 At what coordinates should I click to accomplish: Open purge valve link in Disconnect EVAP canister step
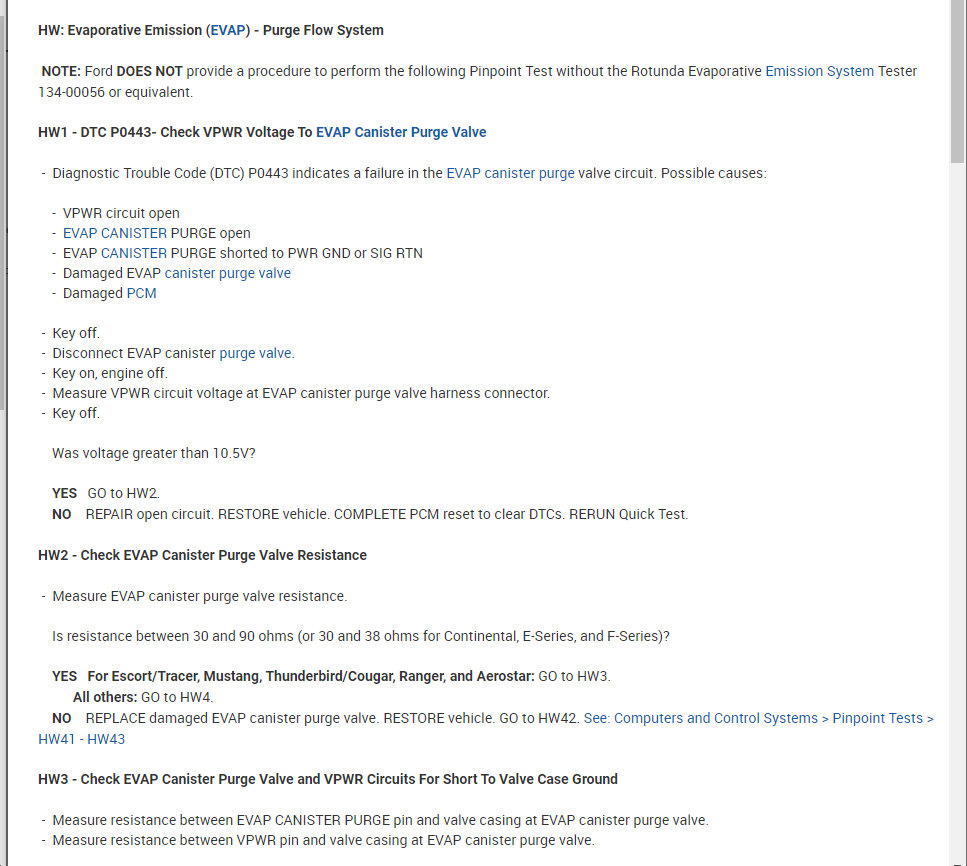tap(256, 353)
